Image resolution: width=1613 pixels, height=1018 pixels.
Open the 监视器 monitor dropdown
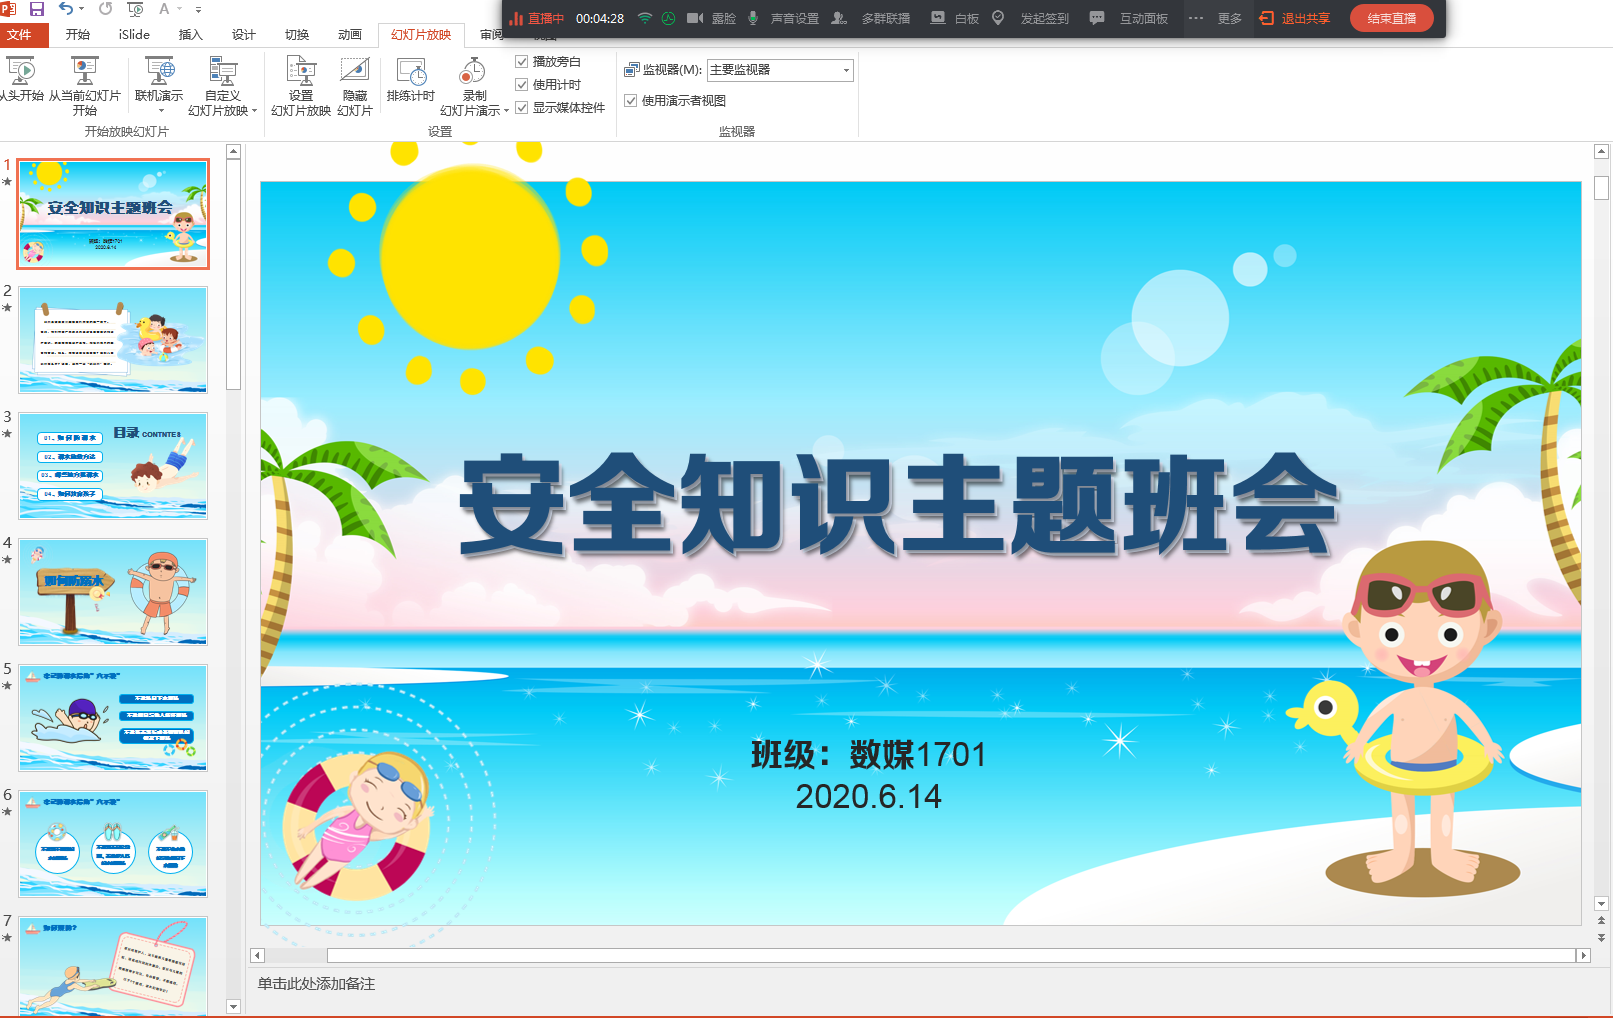(846, 70)
